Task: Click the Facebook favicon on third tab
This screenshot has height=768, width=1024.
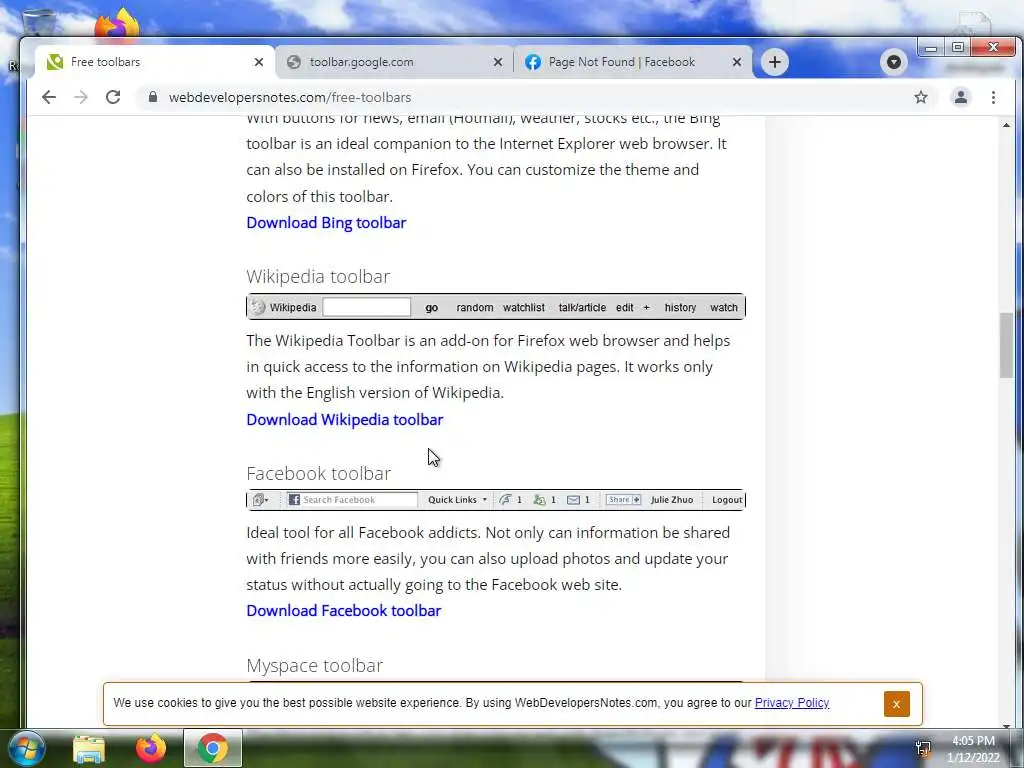Action: [533, 62]
